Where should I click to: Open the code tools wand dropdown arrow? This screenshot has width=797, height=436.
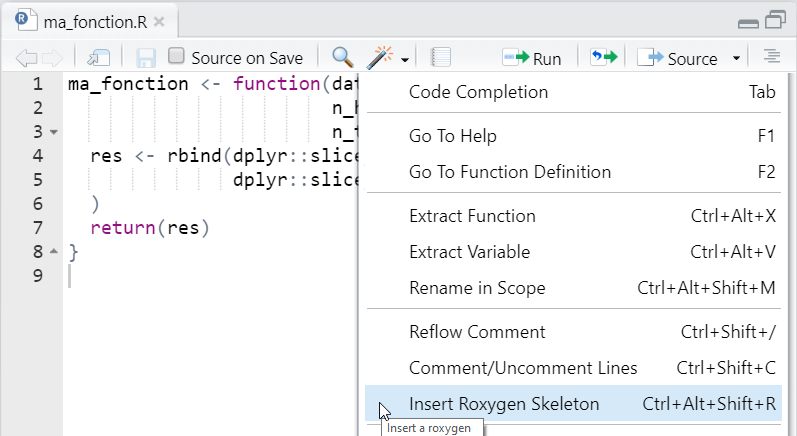[405, 60]
